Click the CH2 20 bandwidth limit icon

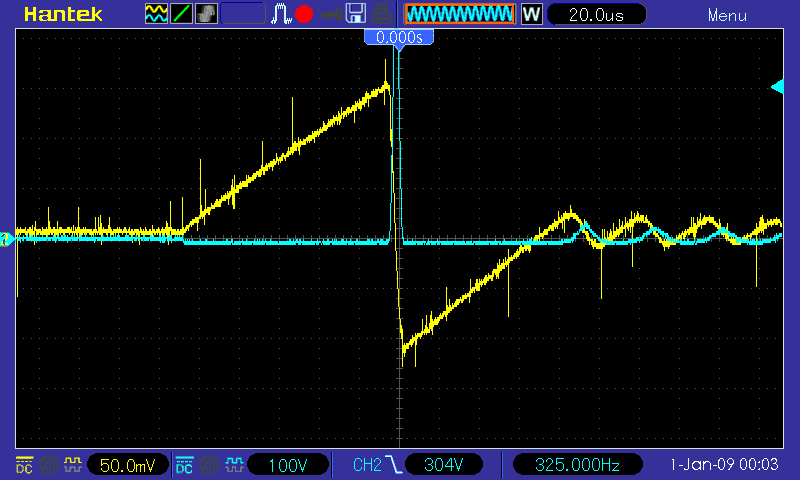point(209,465)
